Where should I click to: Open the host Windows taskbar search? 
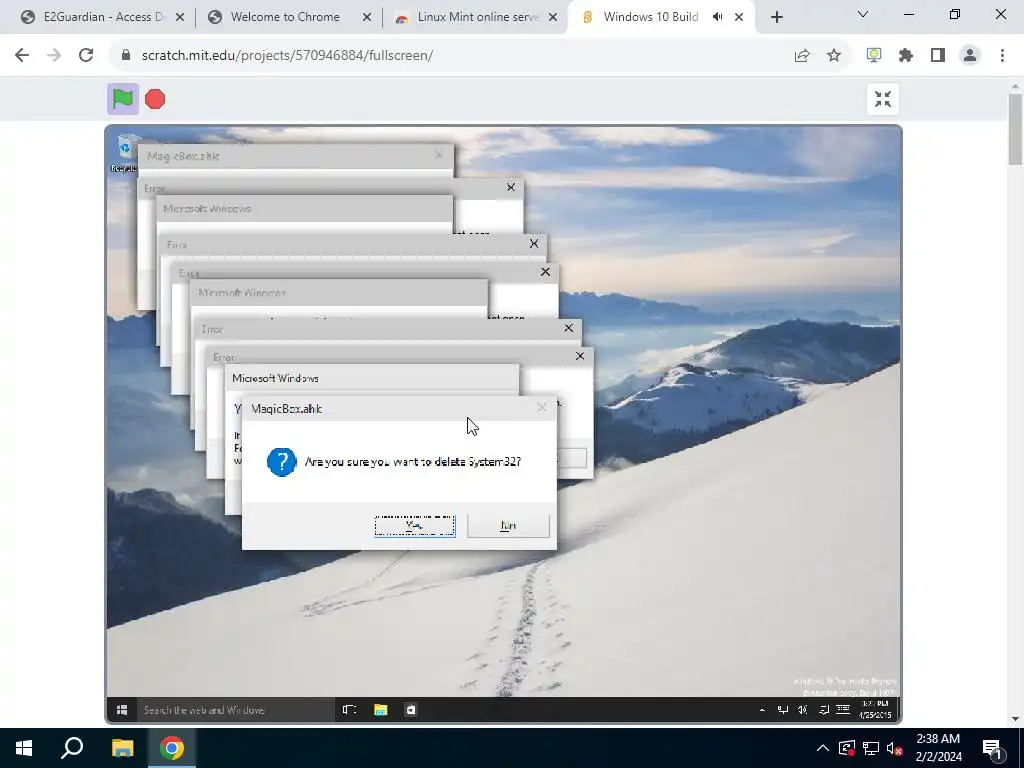[72, 748]
